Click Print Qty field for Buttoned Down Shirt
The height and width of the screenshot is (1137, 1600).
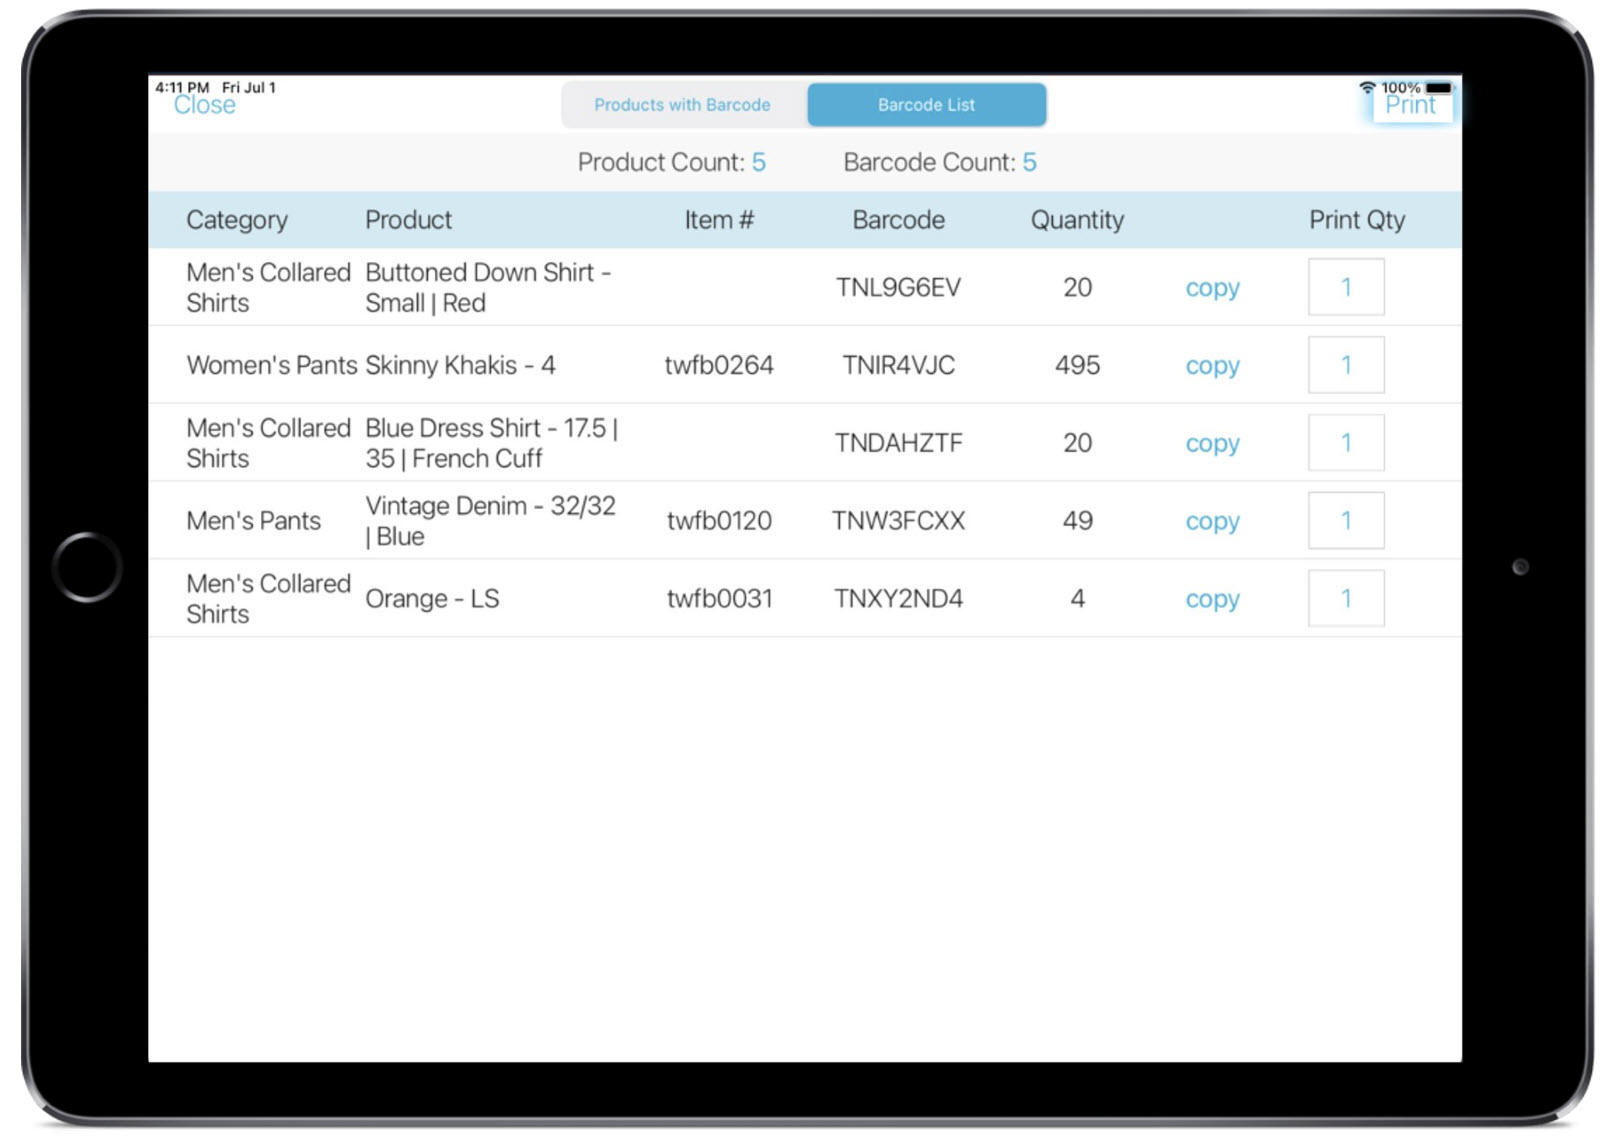tap(1346, 287)
